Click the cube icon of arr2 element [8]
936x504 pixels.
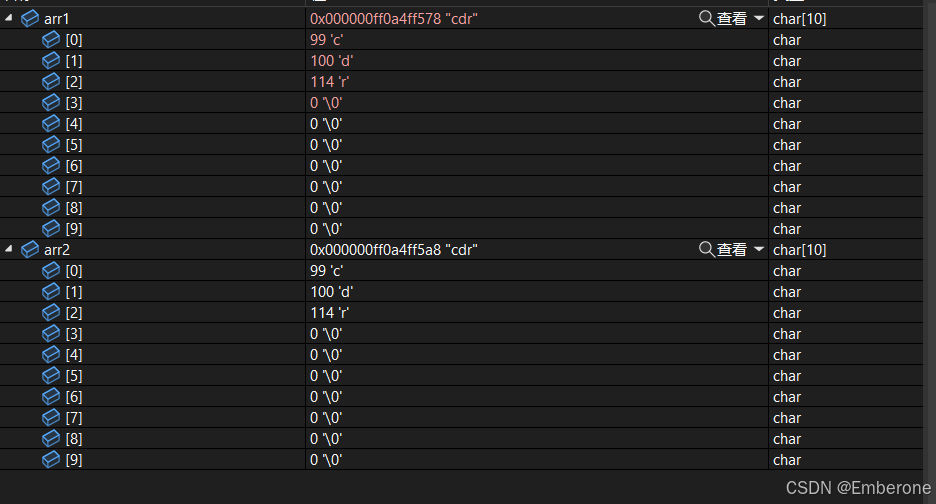pyautogui.click(x=51, y=438)
